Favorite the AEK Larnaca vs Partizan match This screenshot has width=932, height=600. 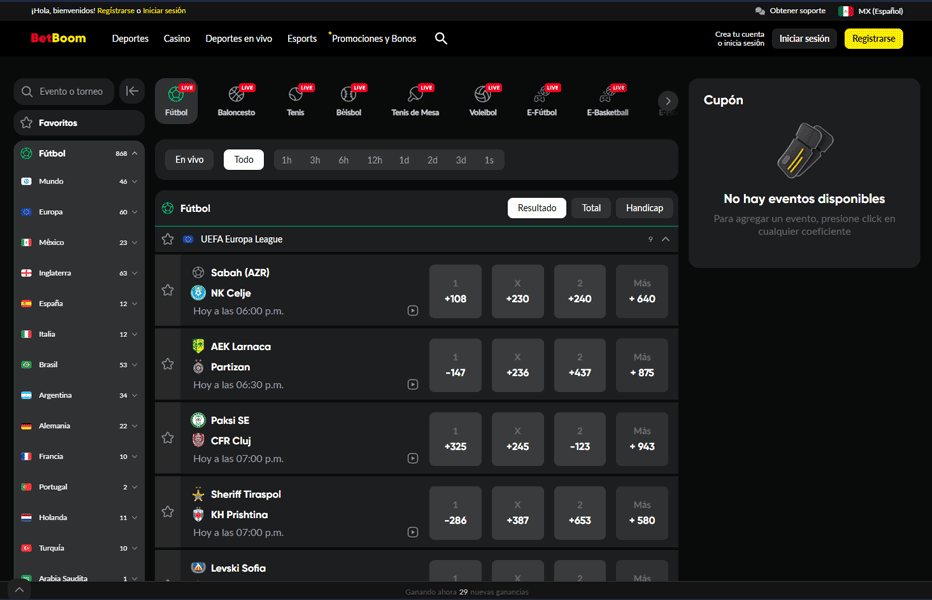point(168,364)
